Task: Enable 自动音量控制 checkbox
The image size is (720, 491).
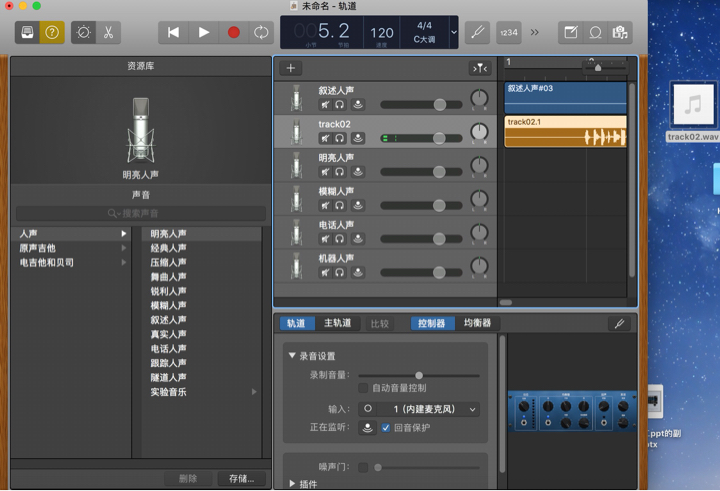Action: [364, 388]
